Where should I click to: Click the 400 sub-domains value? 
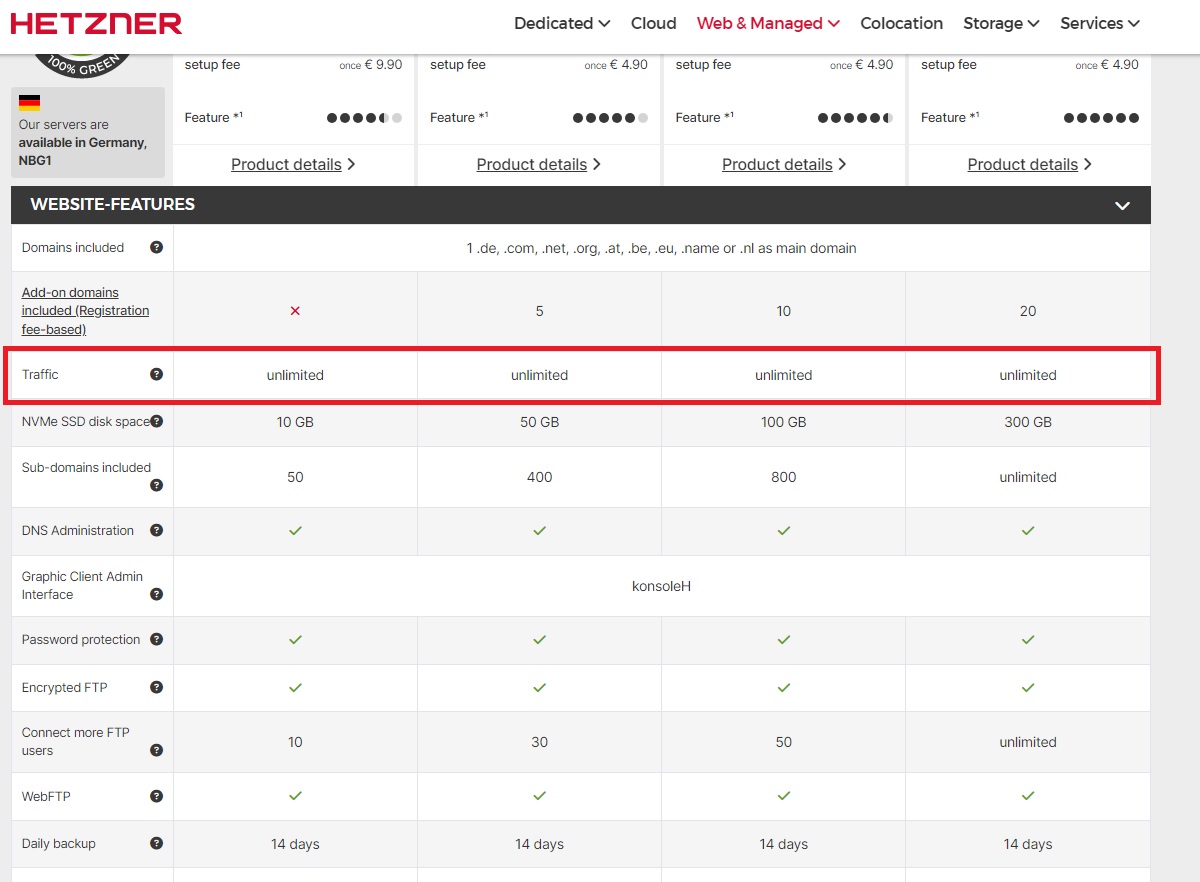point(539,477)
